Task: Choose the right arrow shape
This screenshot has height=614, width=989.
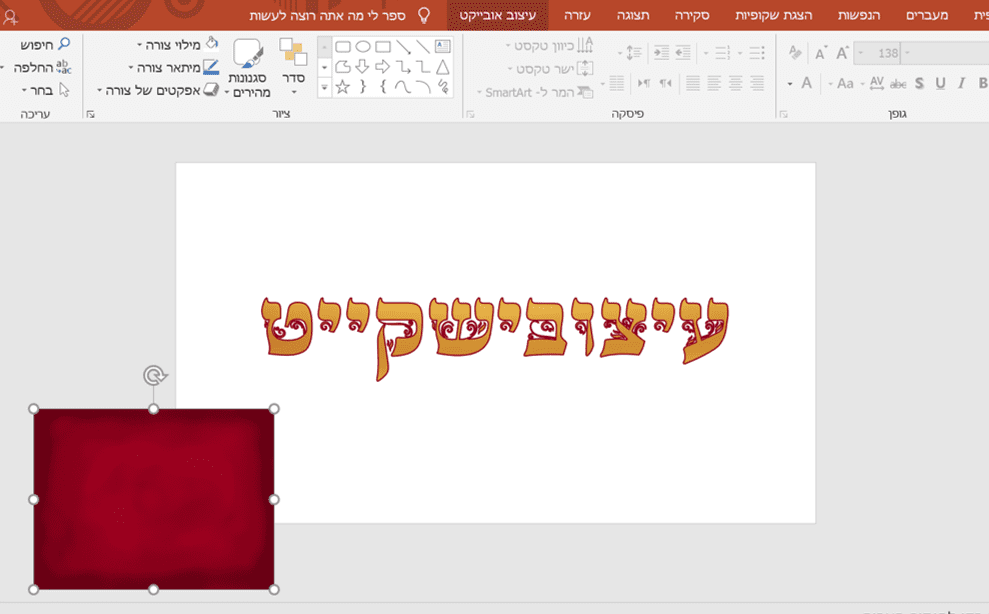Action: click(x=382, y=66)
